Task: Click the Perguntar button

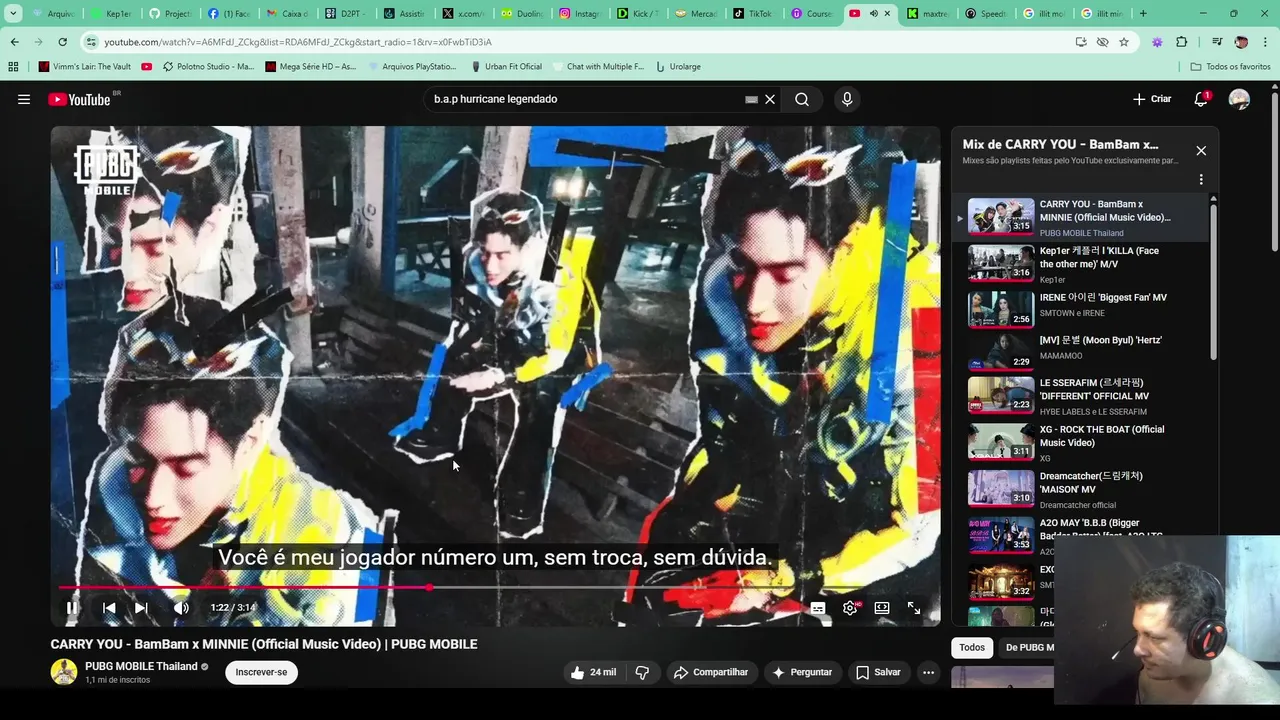Action: 802,672
